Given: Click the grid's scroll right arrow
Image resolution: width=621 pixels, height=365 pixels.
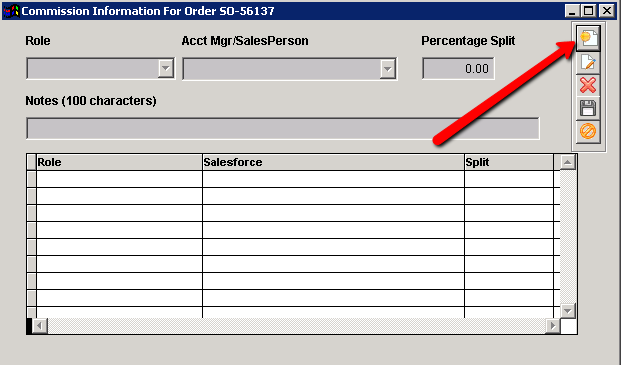Looking at the screenshot, I should (x=552, y=326).
